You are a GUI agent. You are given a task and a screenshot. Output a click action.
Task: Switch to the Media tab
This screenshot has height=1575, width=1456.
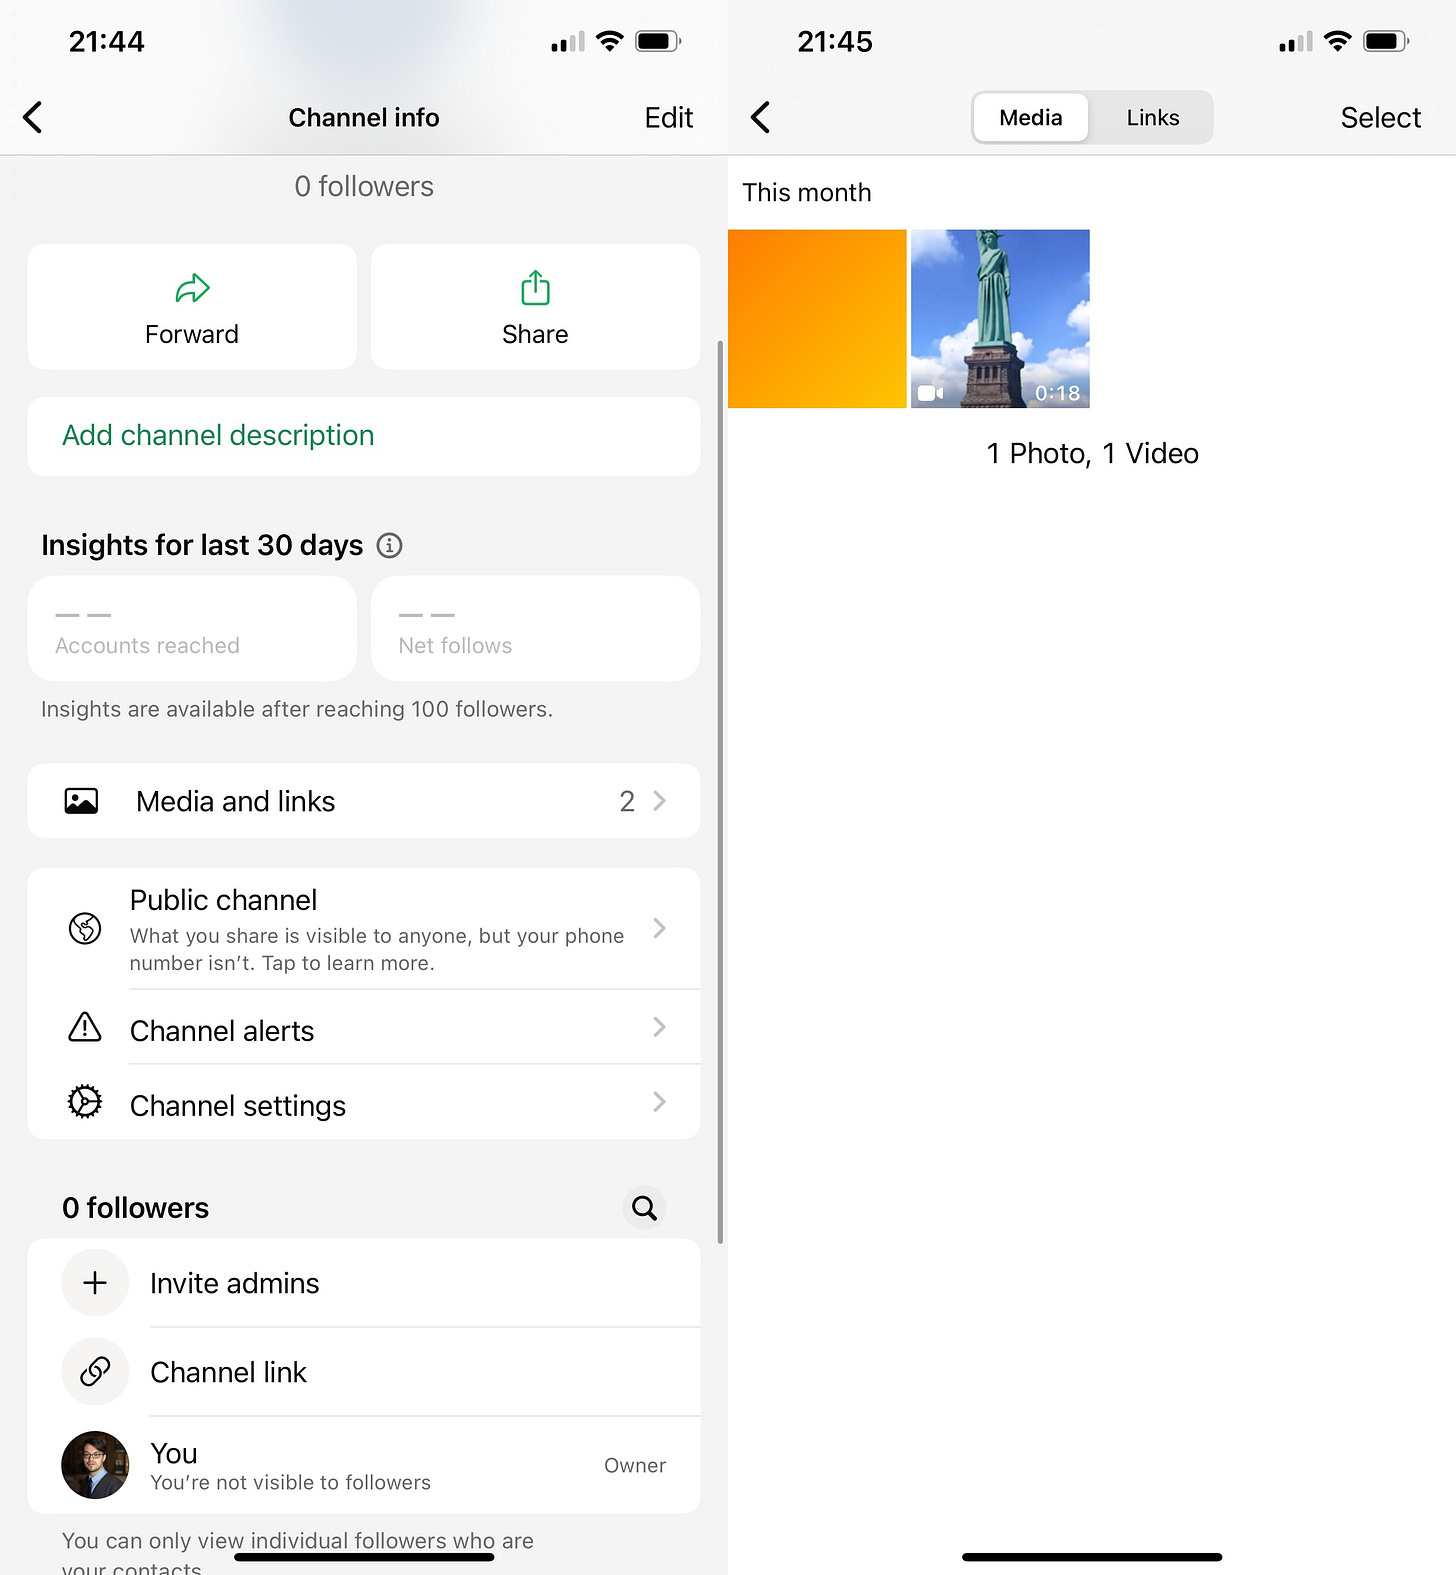coord(1031,118)
